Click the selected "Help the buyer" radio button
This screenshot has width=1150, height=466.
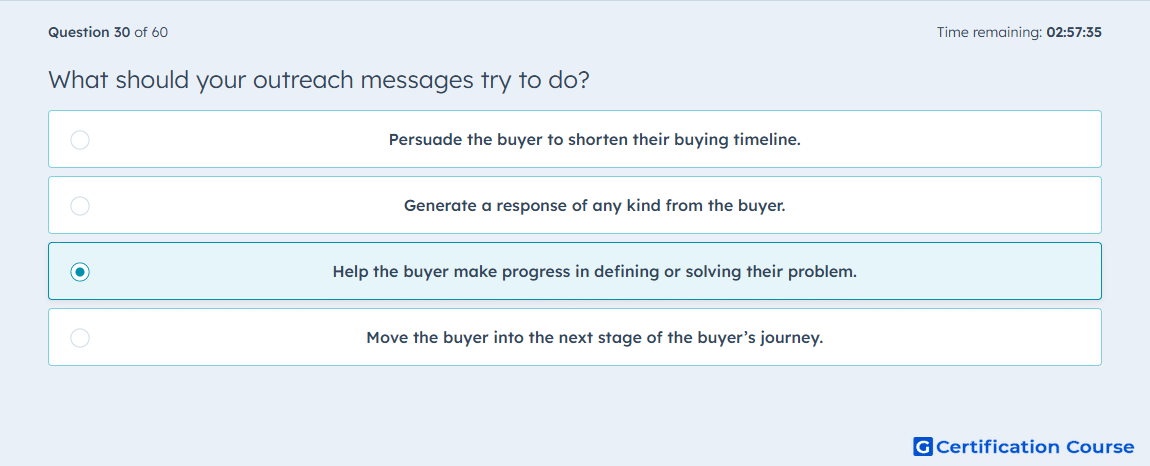pyautogui.click(x=80, y=272)
